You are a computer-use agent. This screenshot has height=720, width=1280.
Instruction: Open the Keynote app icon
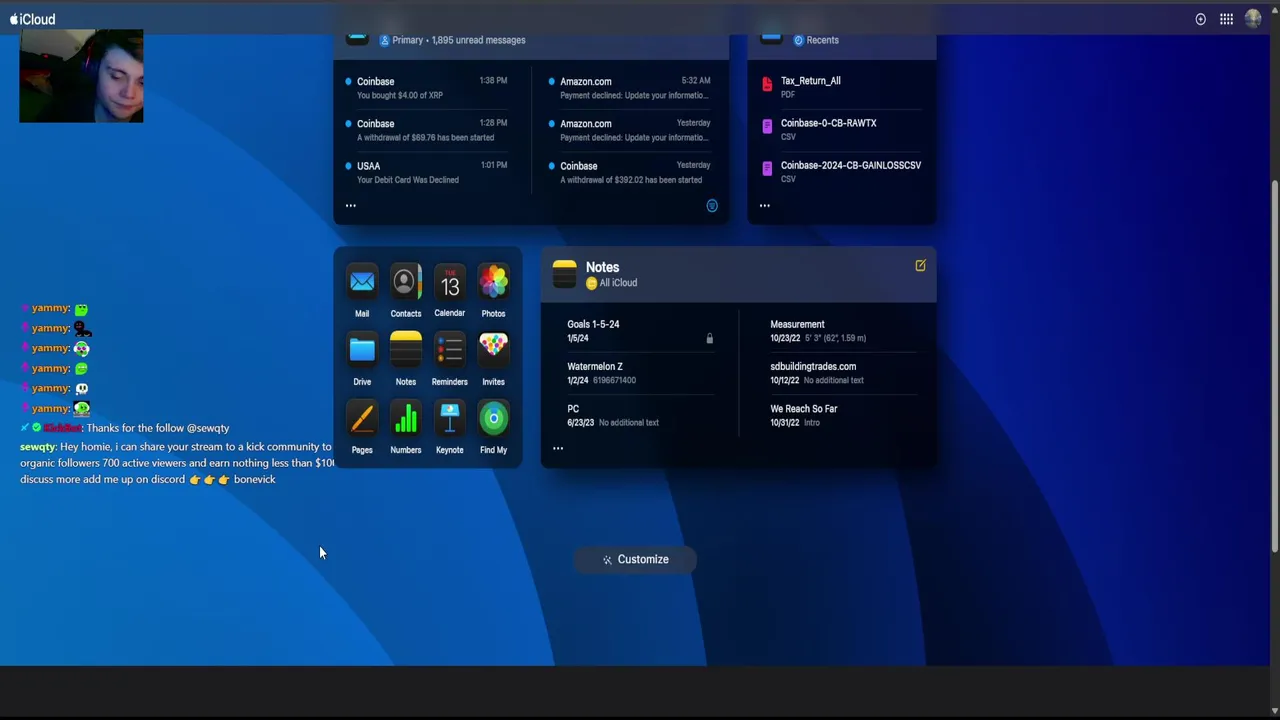click(449, 418)
